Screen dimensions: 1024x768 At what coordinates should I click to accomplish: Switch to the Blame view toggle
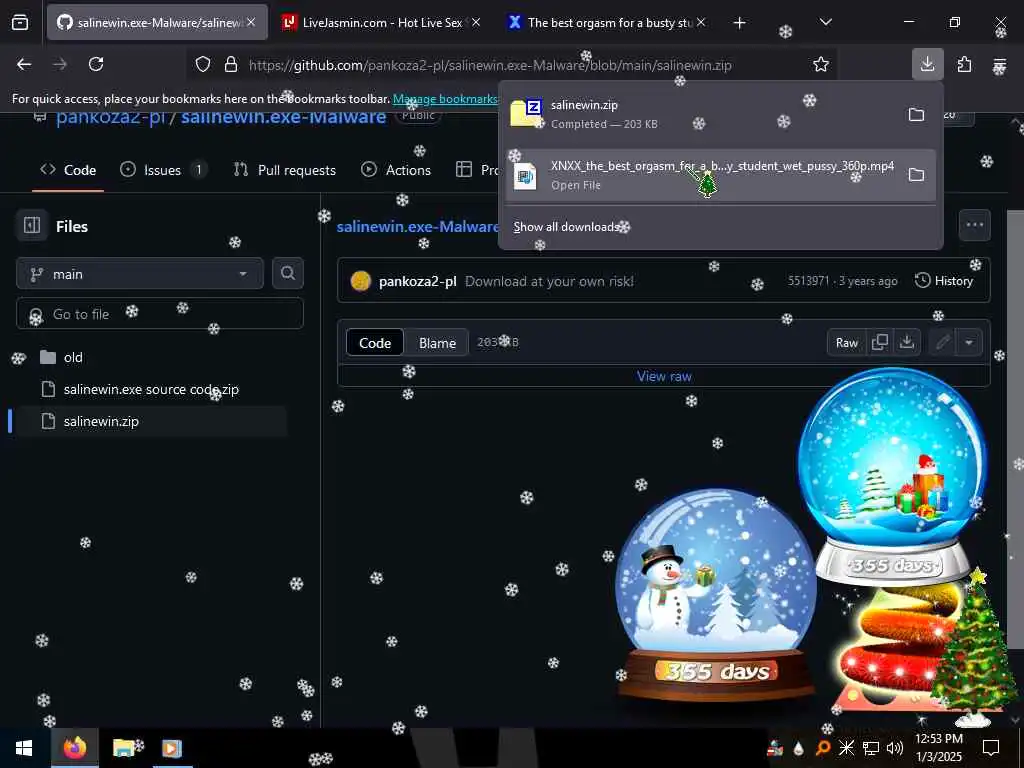click(x=437, y=343)
